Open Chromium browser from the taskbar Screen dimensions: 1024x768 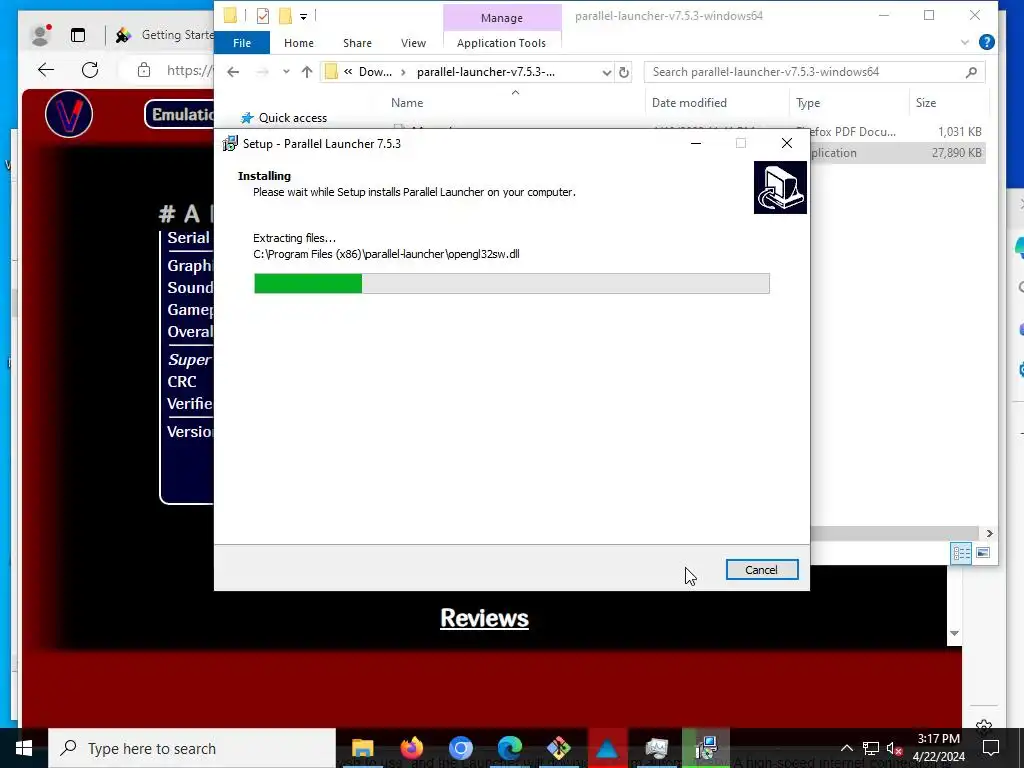pos(460,748)
